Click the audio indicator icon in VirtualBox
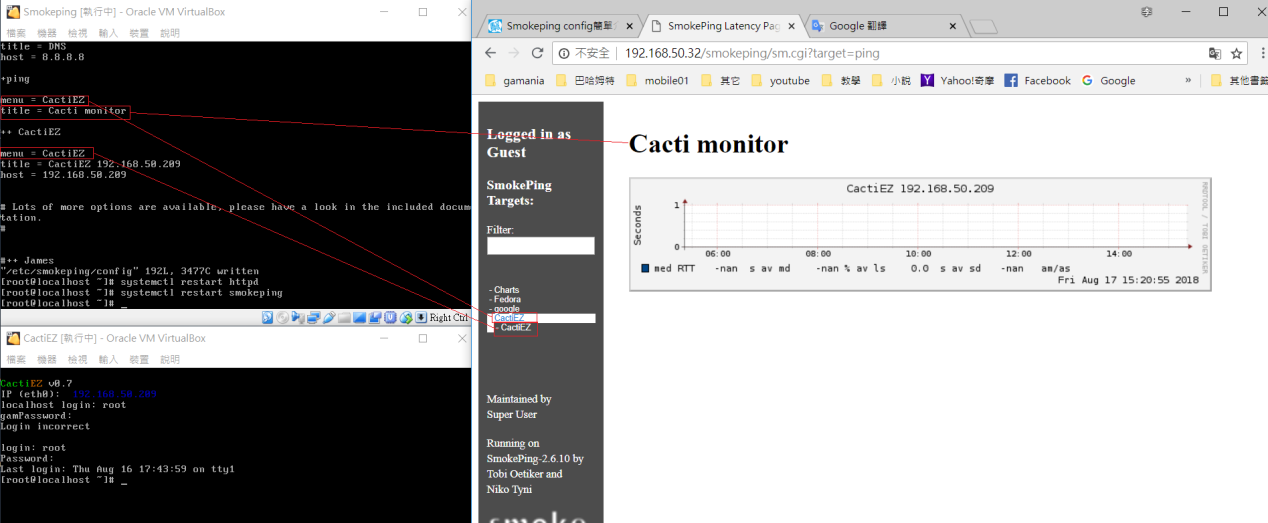Screen dimensions: 1268x523 pyautogui.click(x=298, y=318)
